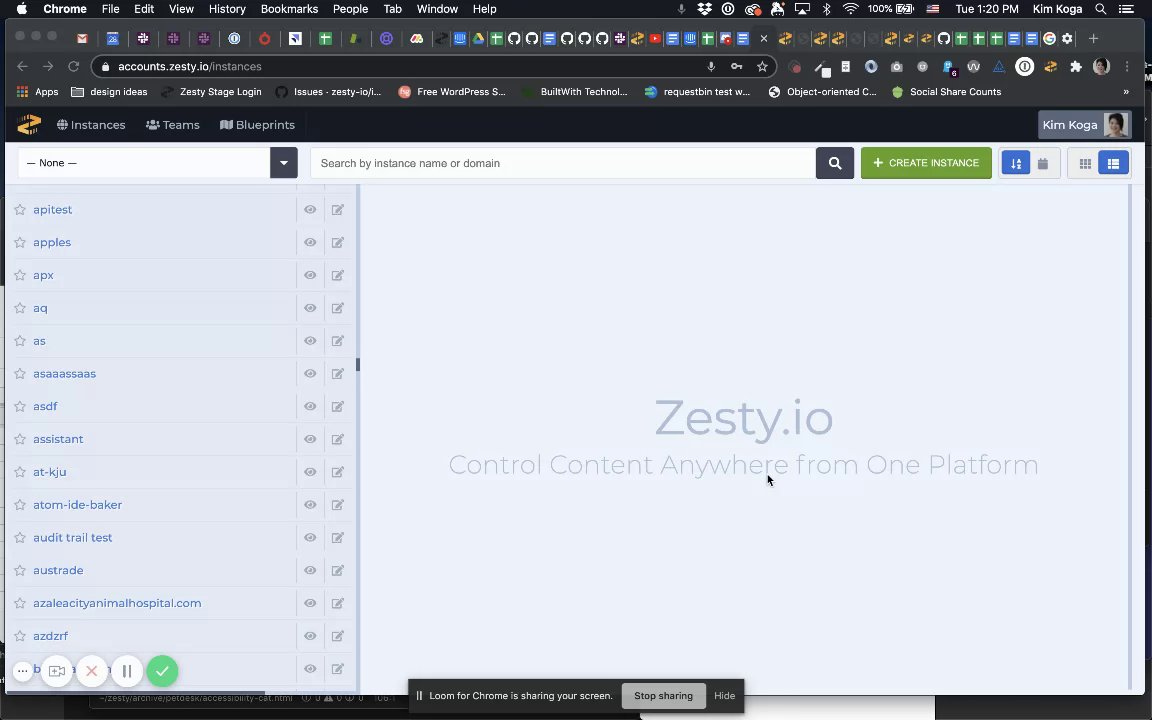The height and width of the screenshot is (720, 1152).
Task: Finish Loom recording with green checkmark
Action: pyautogui.click(x=162, y=671)
